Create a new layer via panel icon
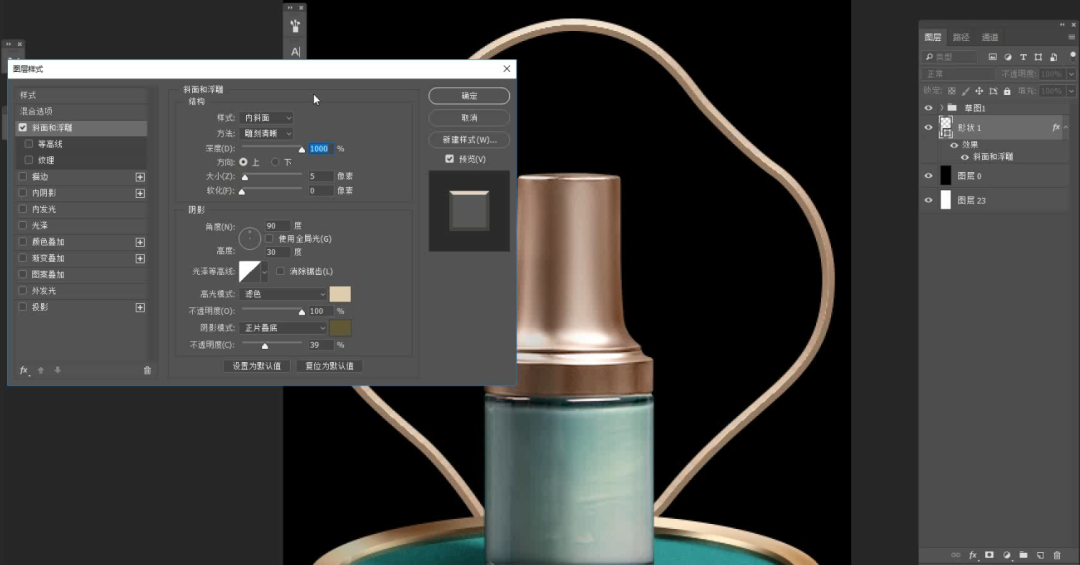1080x565 pixels. 1040,554
